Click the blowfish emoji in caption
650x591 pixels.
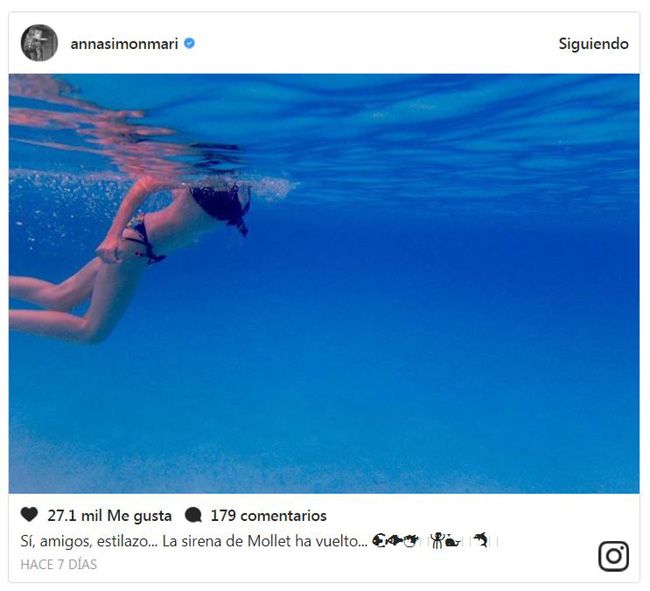pyautogui.click(x=411, y=540)
